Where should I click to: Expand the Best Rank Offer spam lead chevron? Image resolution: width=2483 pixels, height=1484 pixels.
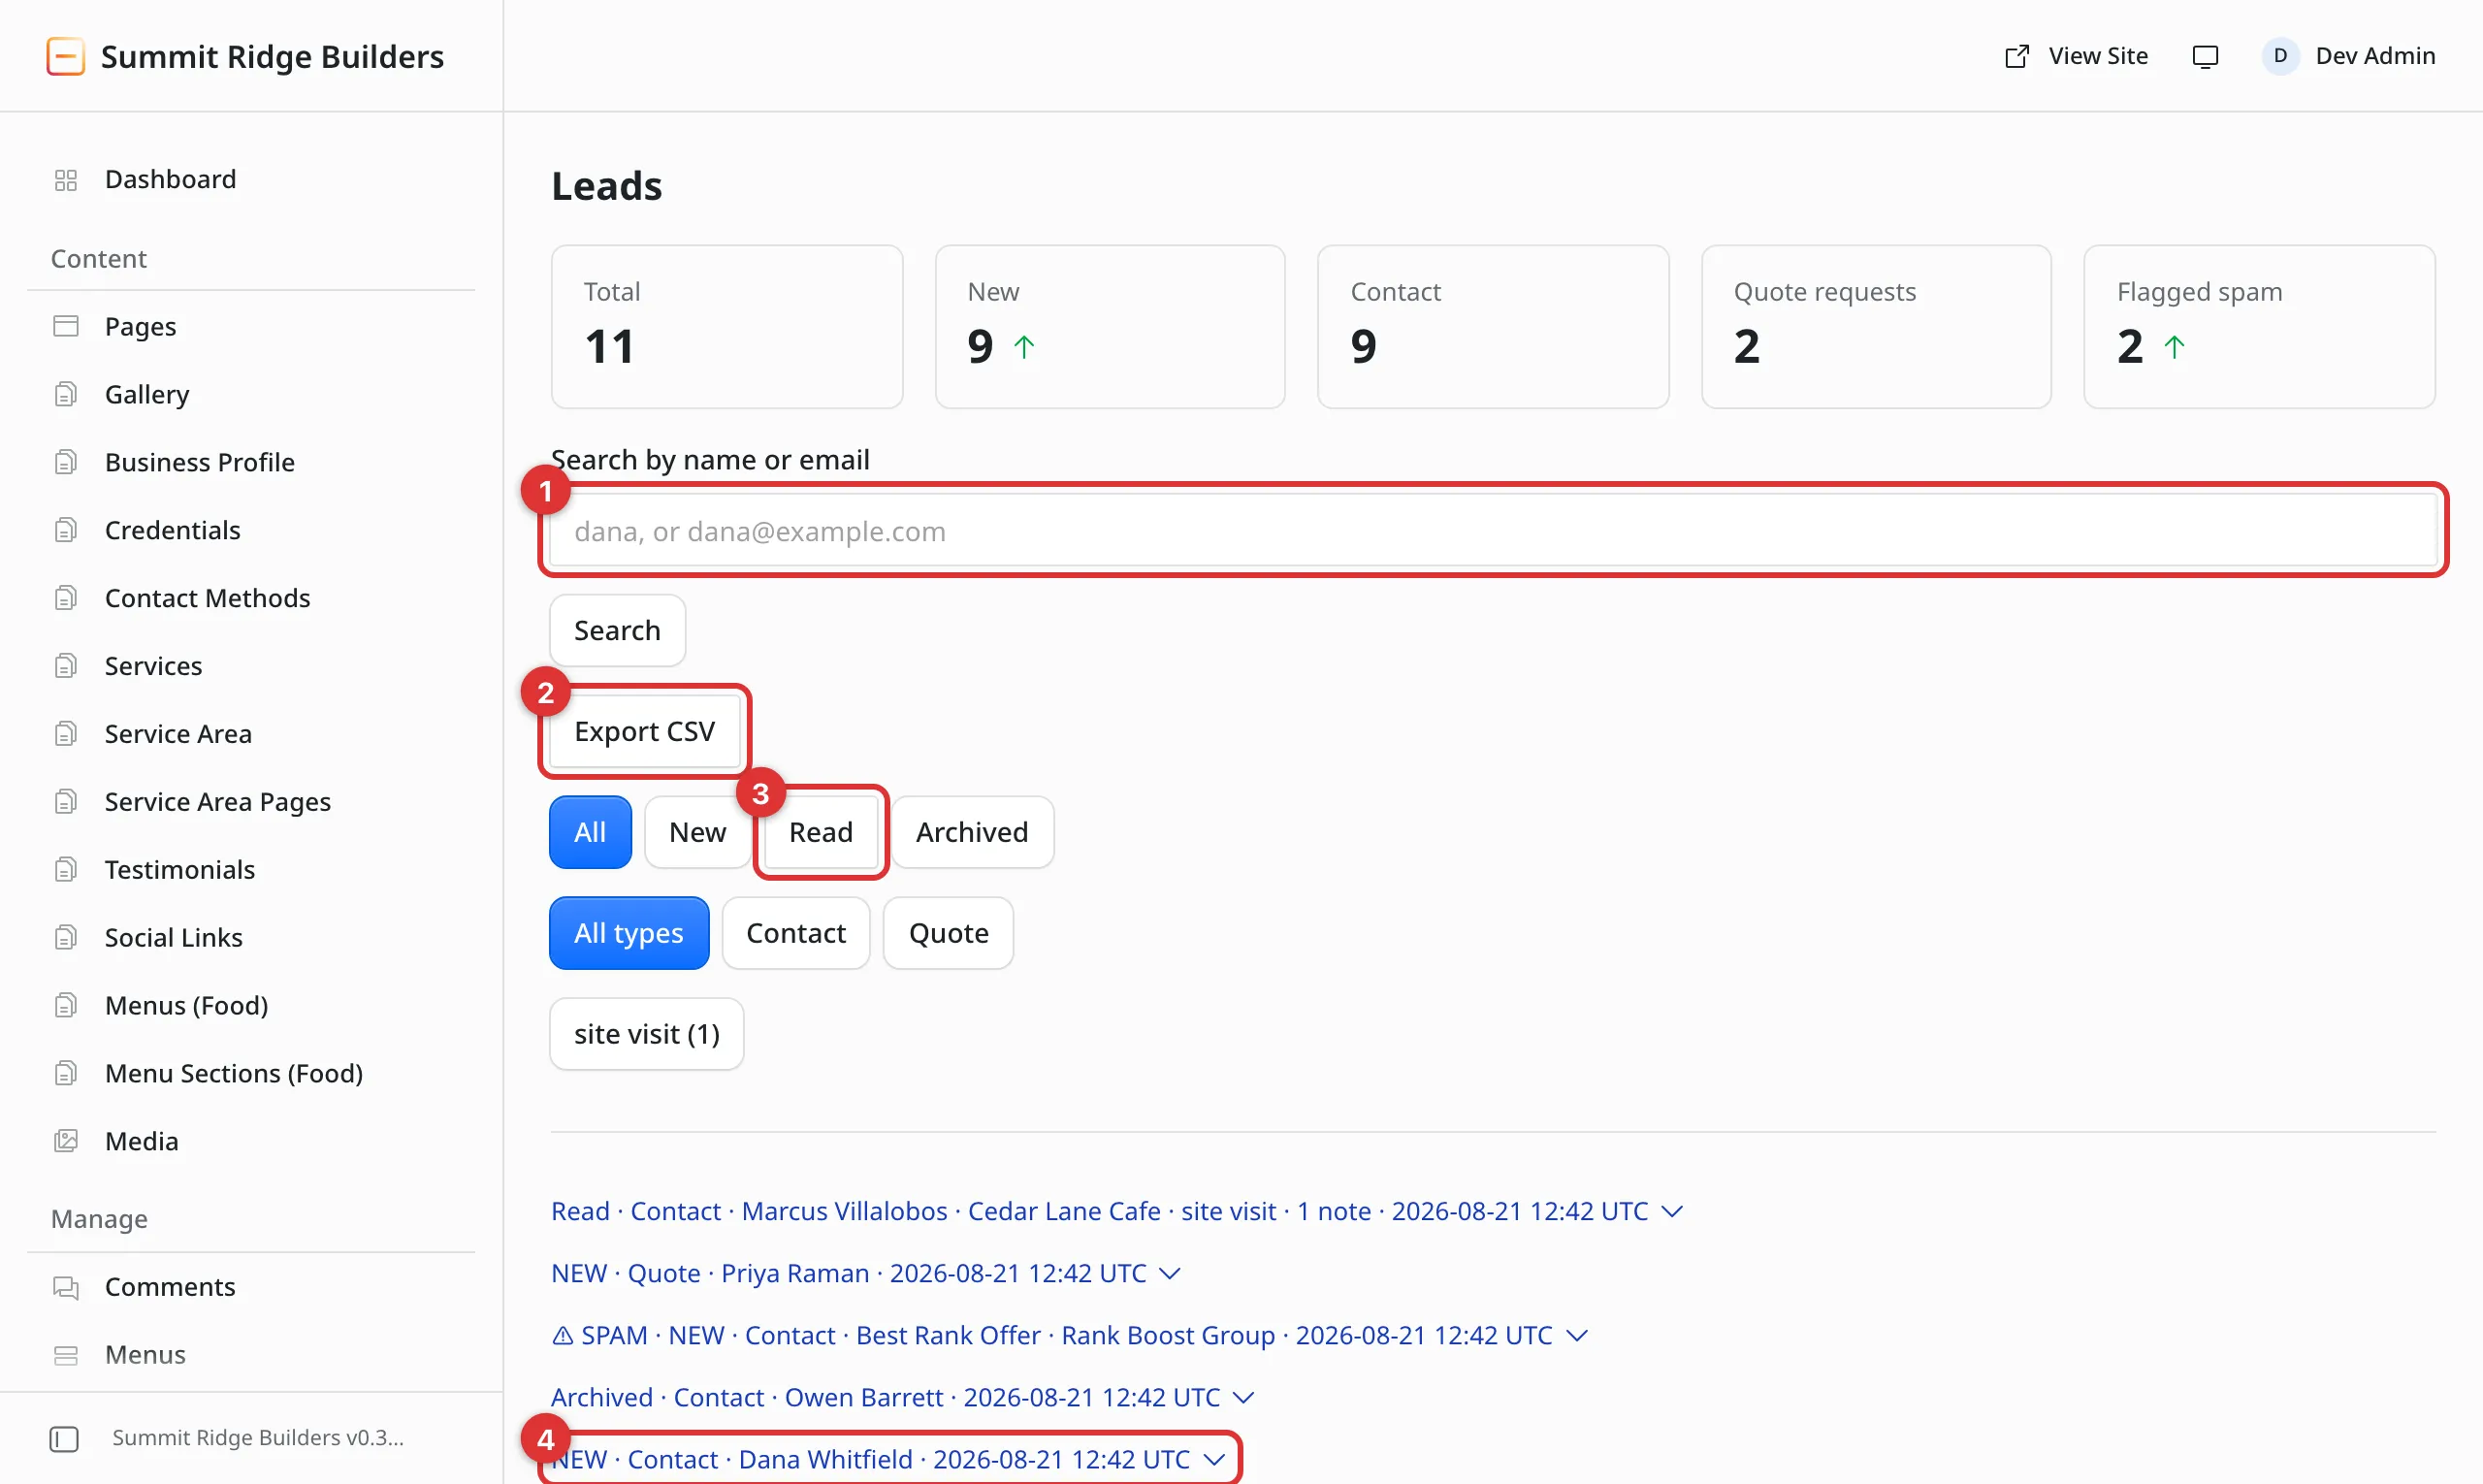(x=1577, y=1336)
